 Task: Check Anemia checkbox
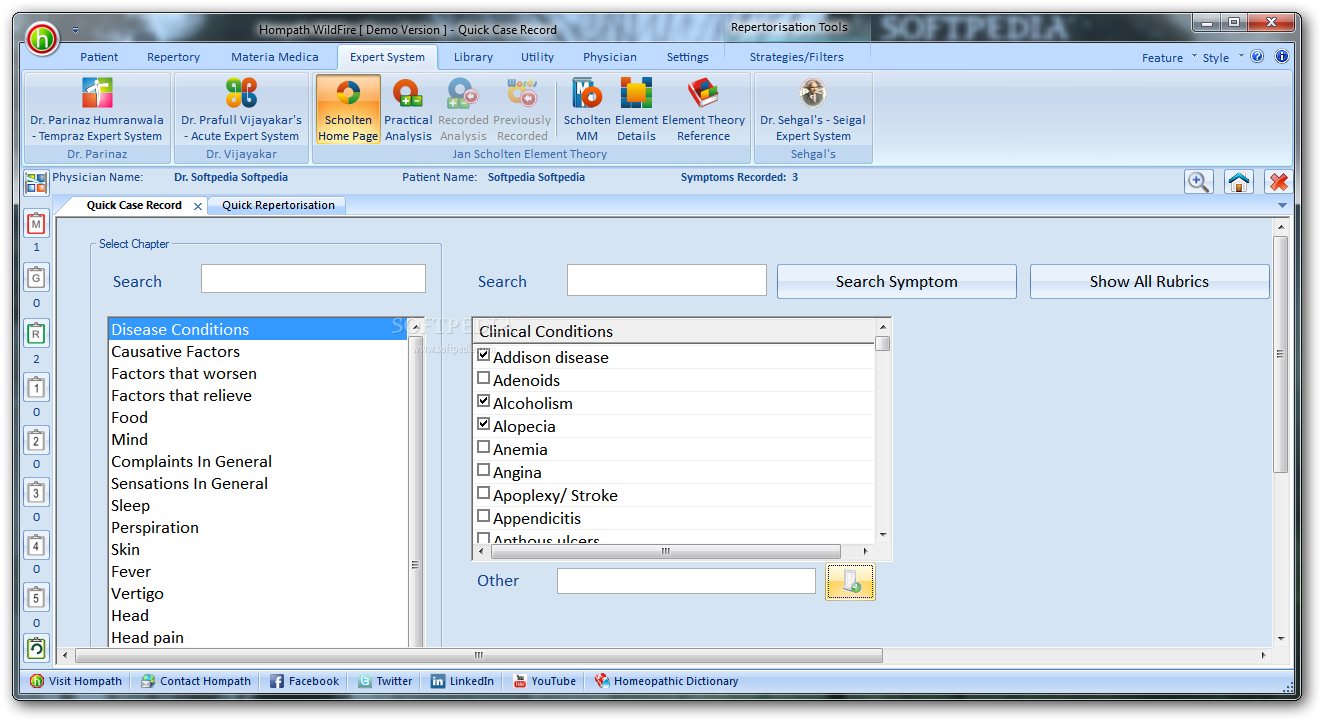coord(484,447)
